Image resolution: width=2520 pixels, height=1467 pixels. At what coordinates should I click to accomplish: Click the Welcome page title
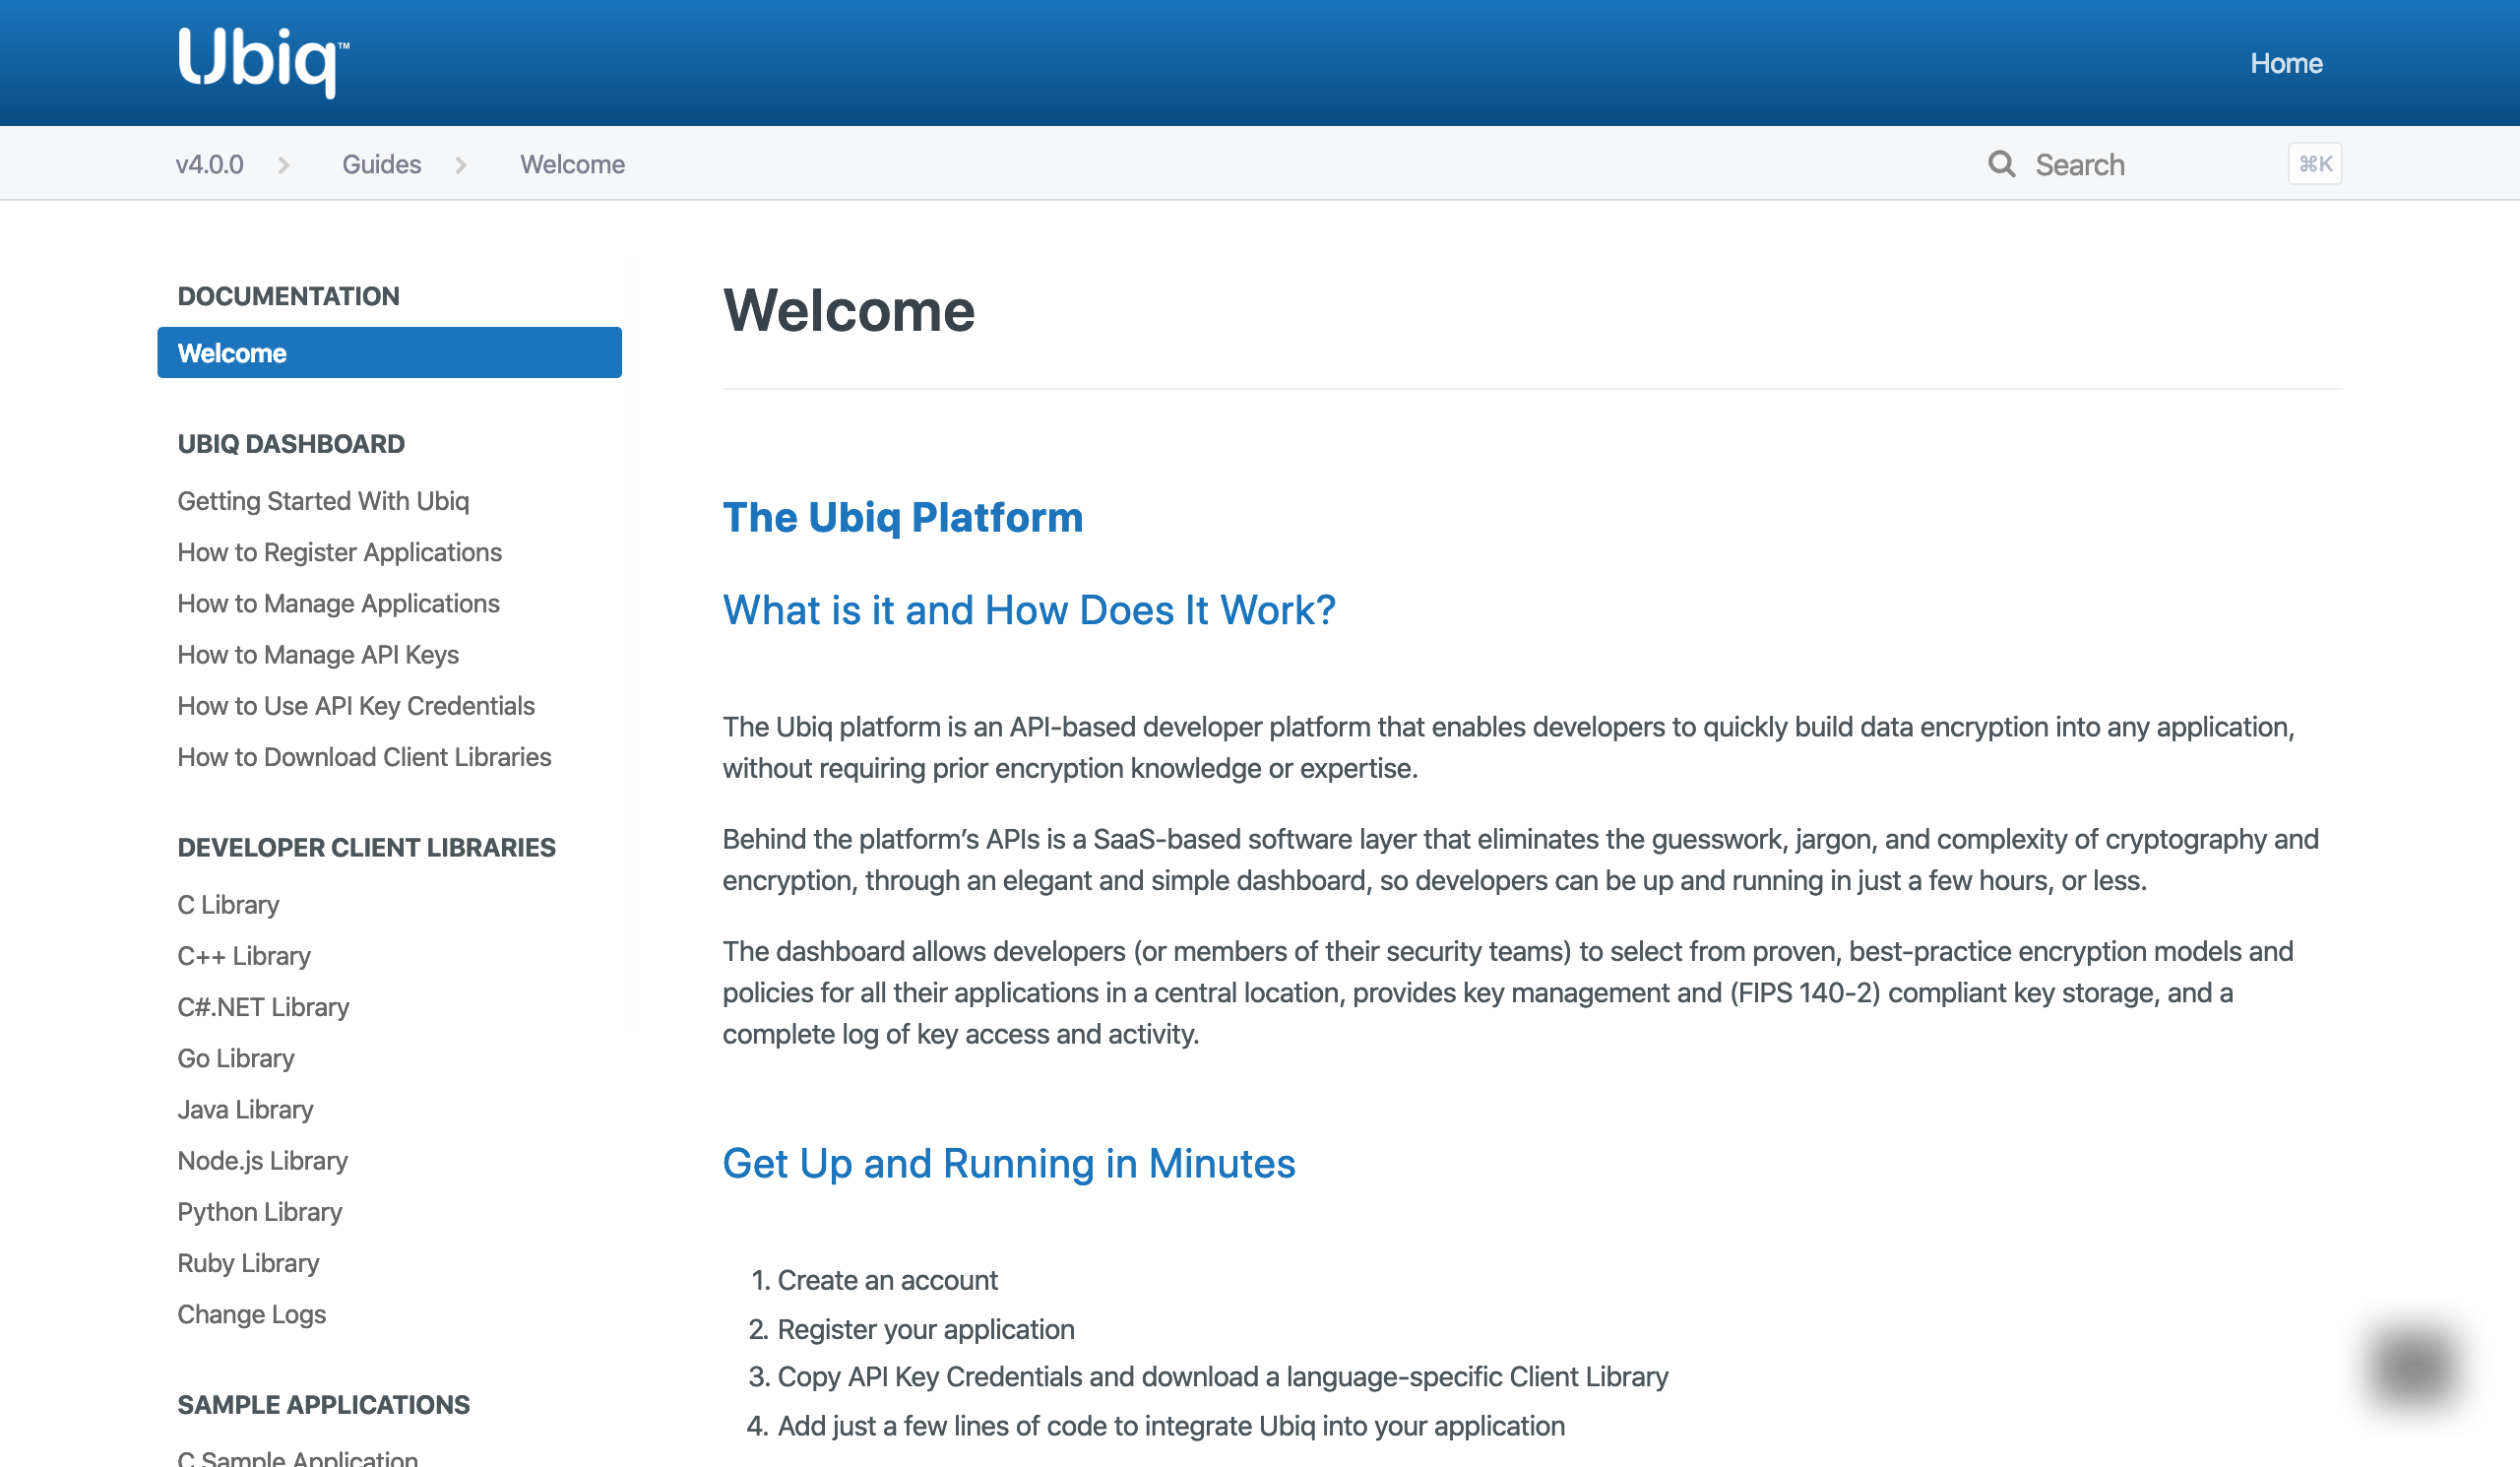pyautogui.click(x=848, y=310)
